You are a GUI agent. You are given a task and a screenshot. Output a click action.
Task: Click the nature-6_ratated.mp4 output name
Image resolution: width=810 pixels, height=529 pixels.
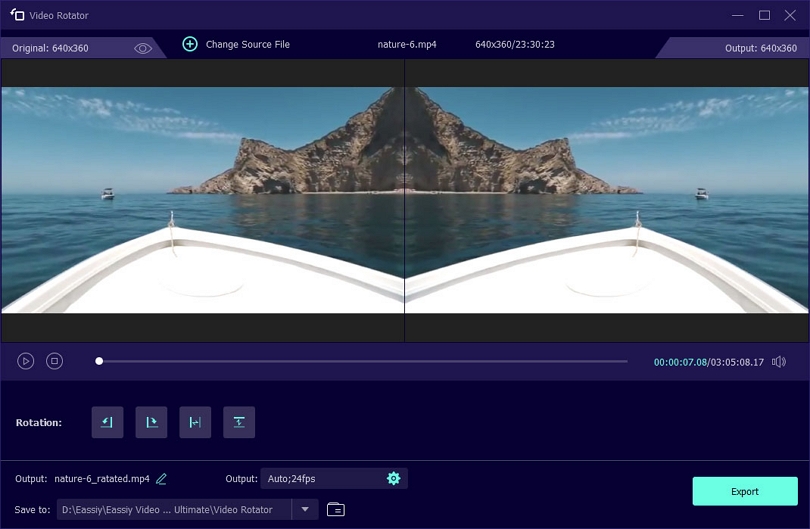[x=102, y=479]
